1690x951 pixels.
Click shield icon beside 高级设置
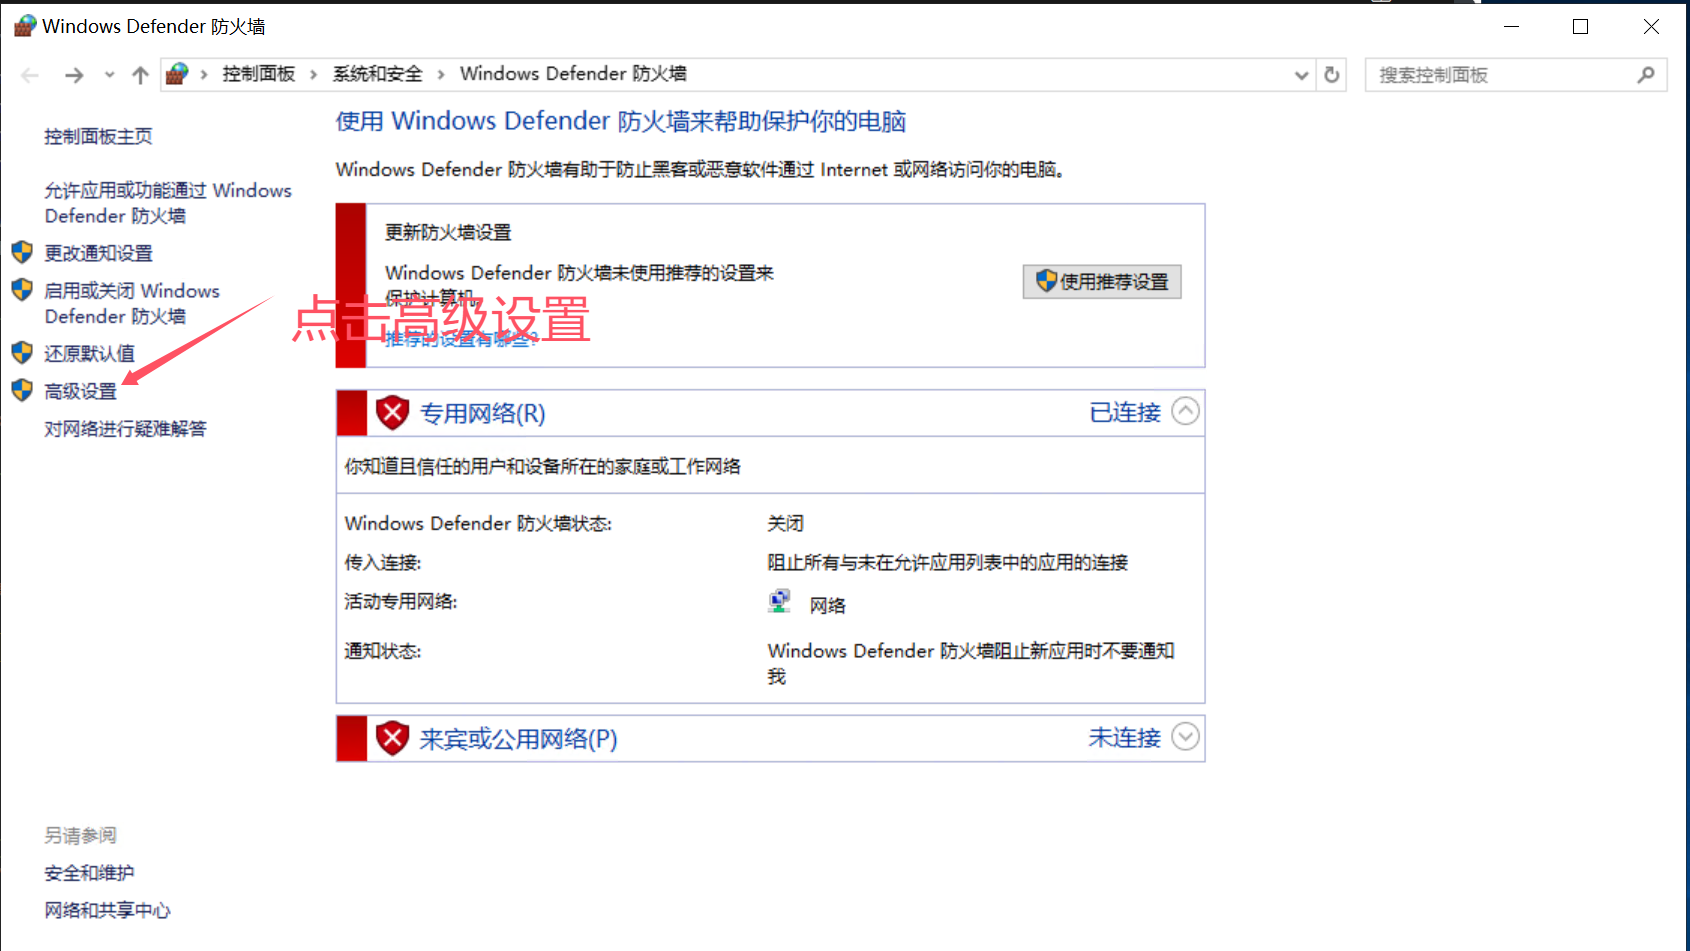click(x=22, y=390)
